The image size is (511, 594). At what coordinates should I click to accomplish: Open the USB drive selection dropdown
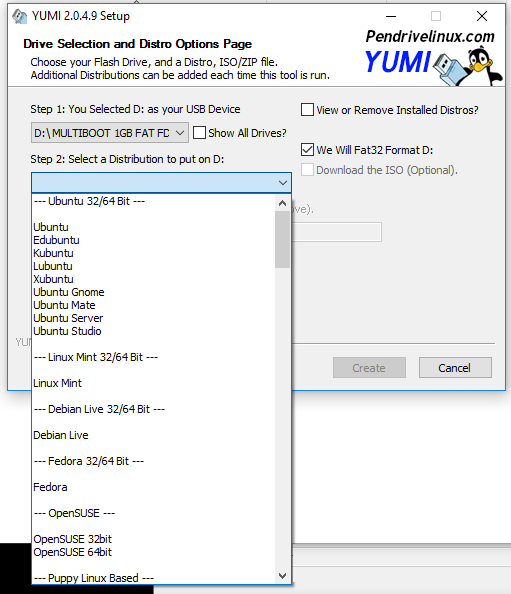click(110, 133)
